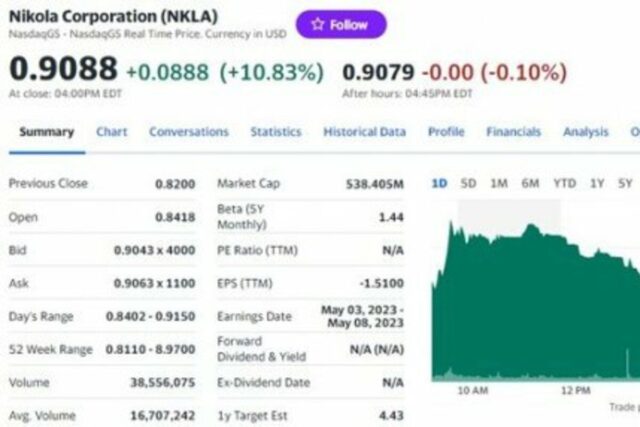Screen dimensions: 640x427
Task: Switch to the Analysis tab
Action: tap(585, 132)
